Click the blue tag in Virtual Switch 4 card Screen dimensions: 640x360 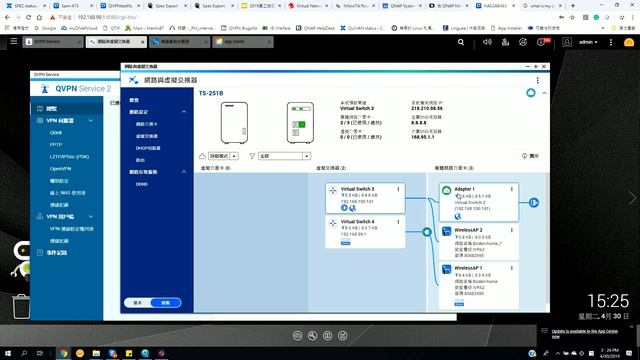pos(345,243)
